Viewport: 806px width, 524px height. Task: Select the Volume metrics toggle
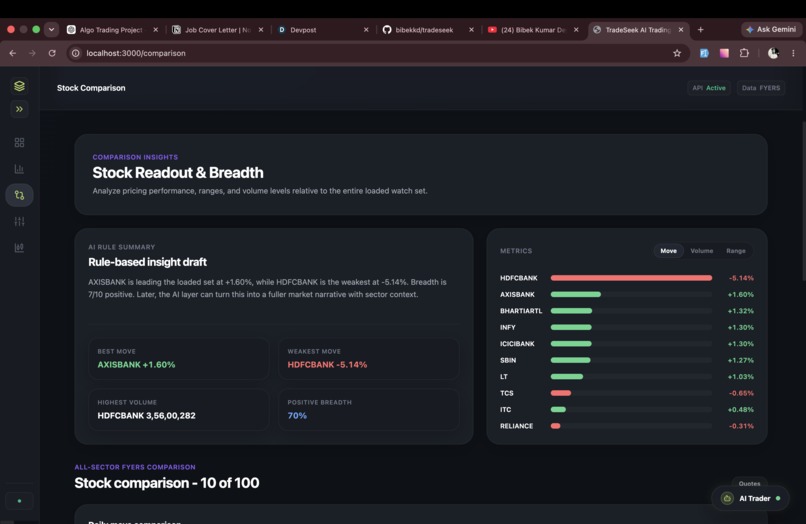click(701, 251)
